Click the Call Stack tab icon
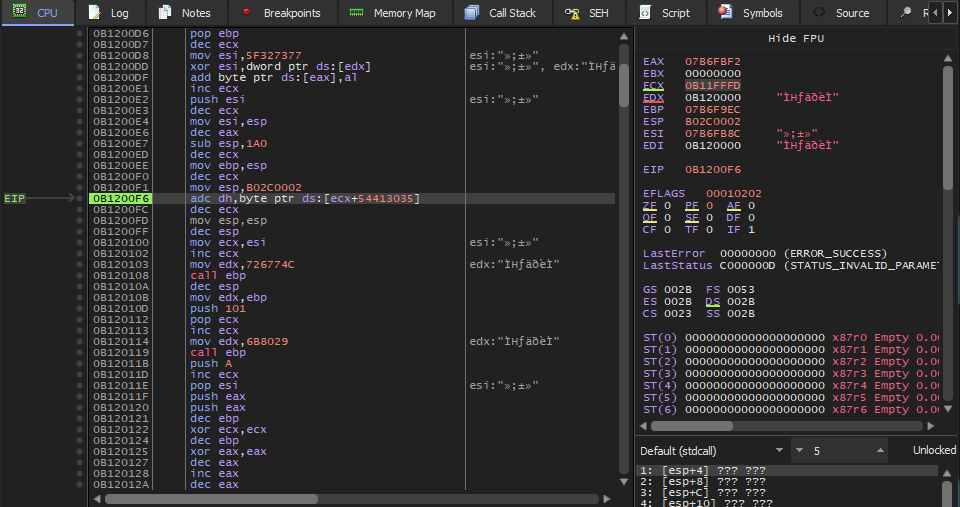The height and width of the screenshot is (507, 960). 472,13
